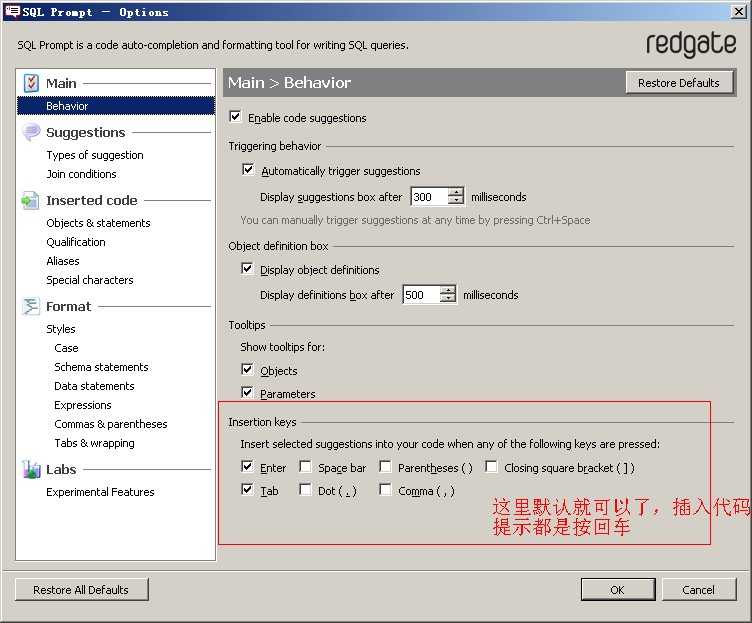Click the Format section heading
The width and height of the screenshot is (752, 623).
pyautogui.click(x=68, y=306)
